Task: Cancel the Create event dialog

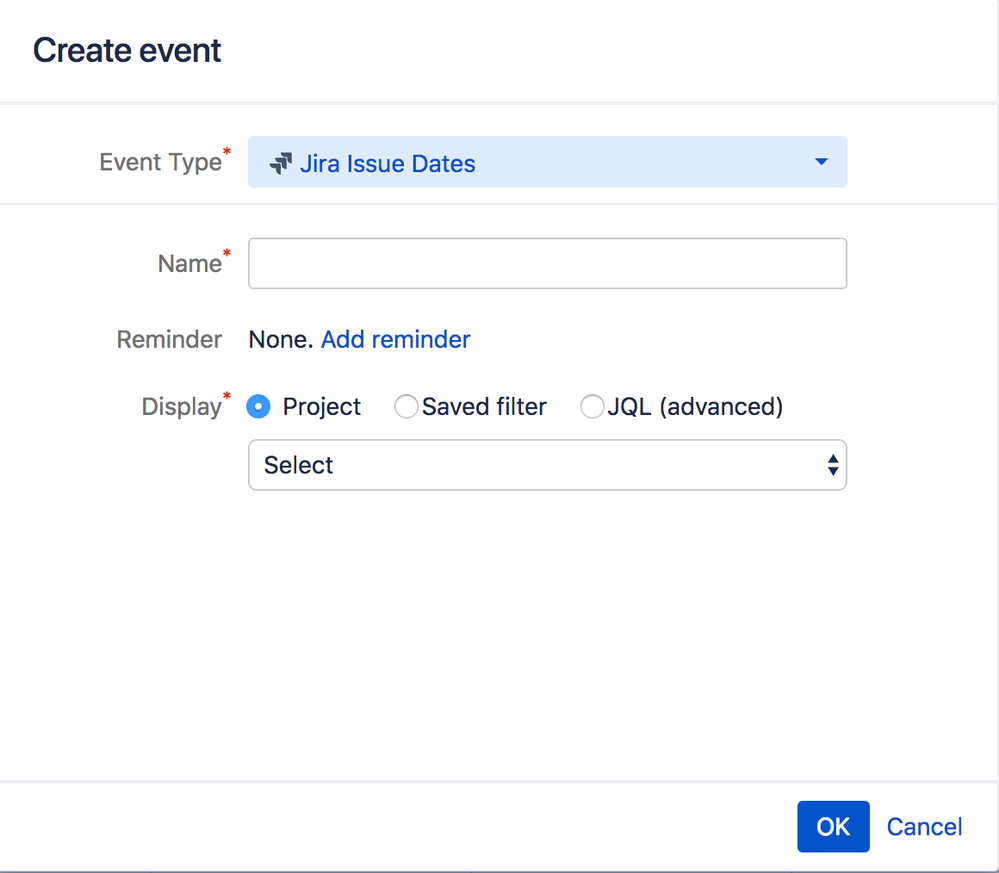Action: (x=924, y=826)
